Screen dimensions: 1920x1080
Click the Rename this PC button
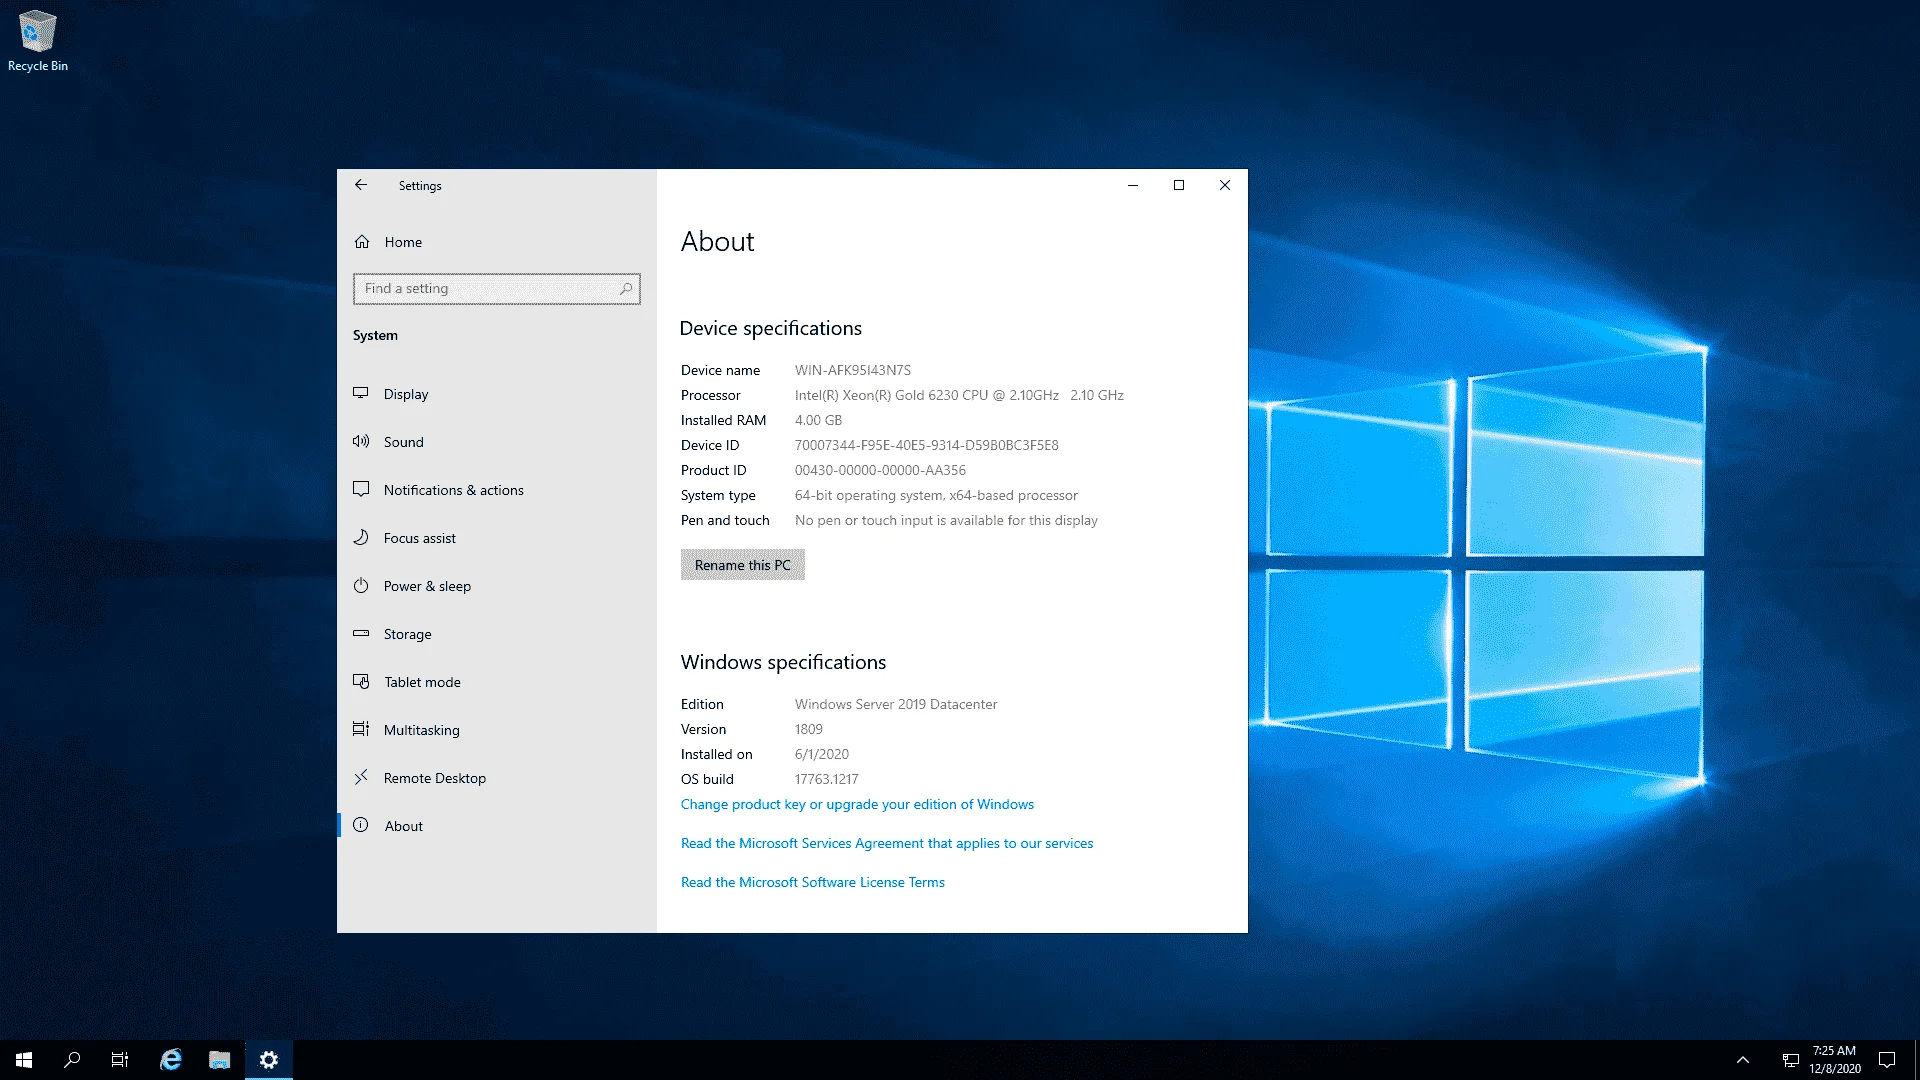(742, 565)
